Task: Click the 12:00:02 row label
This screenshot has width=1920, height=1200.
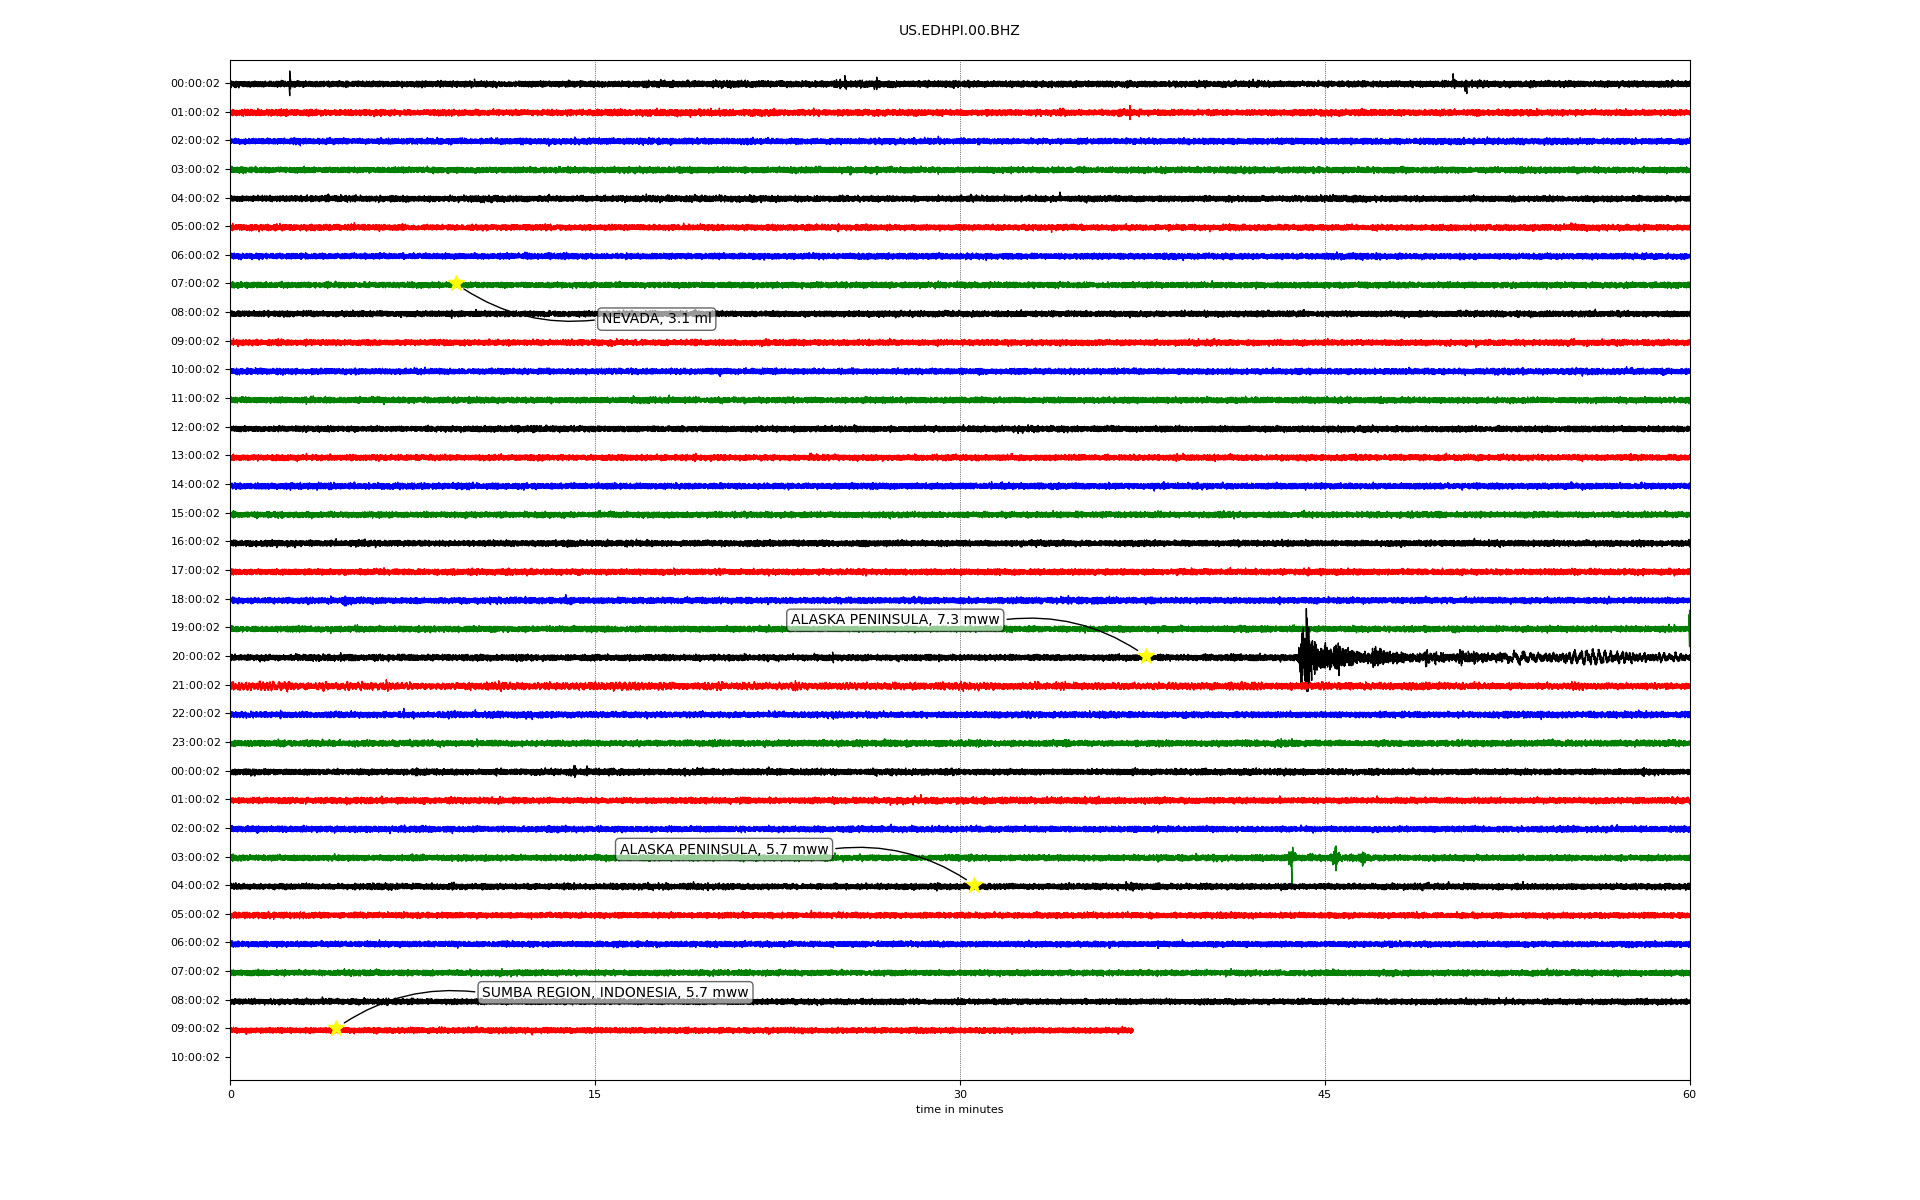Action: 195,428
